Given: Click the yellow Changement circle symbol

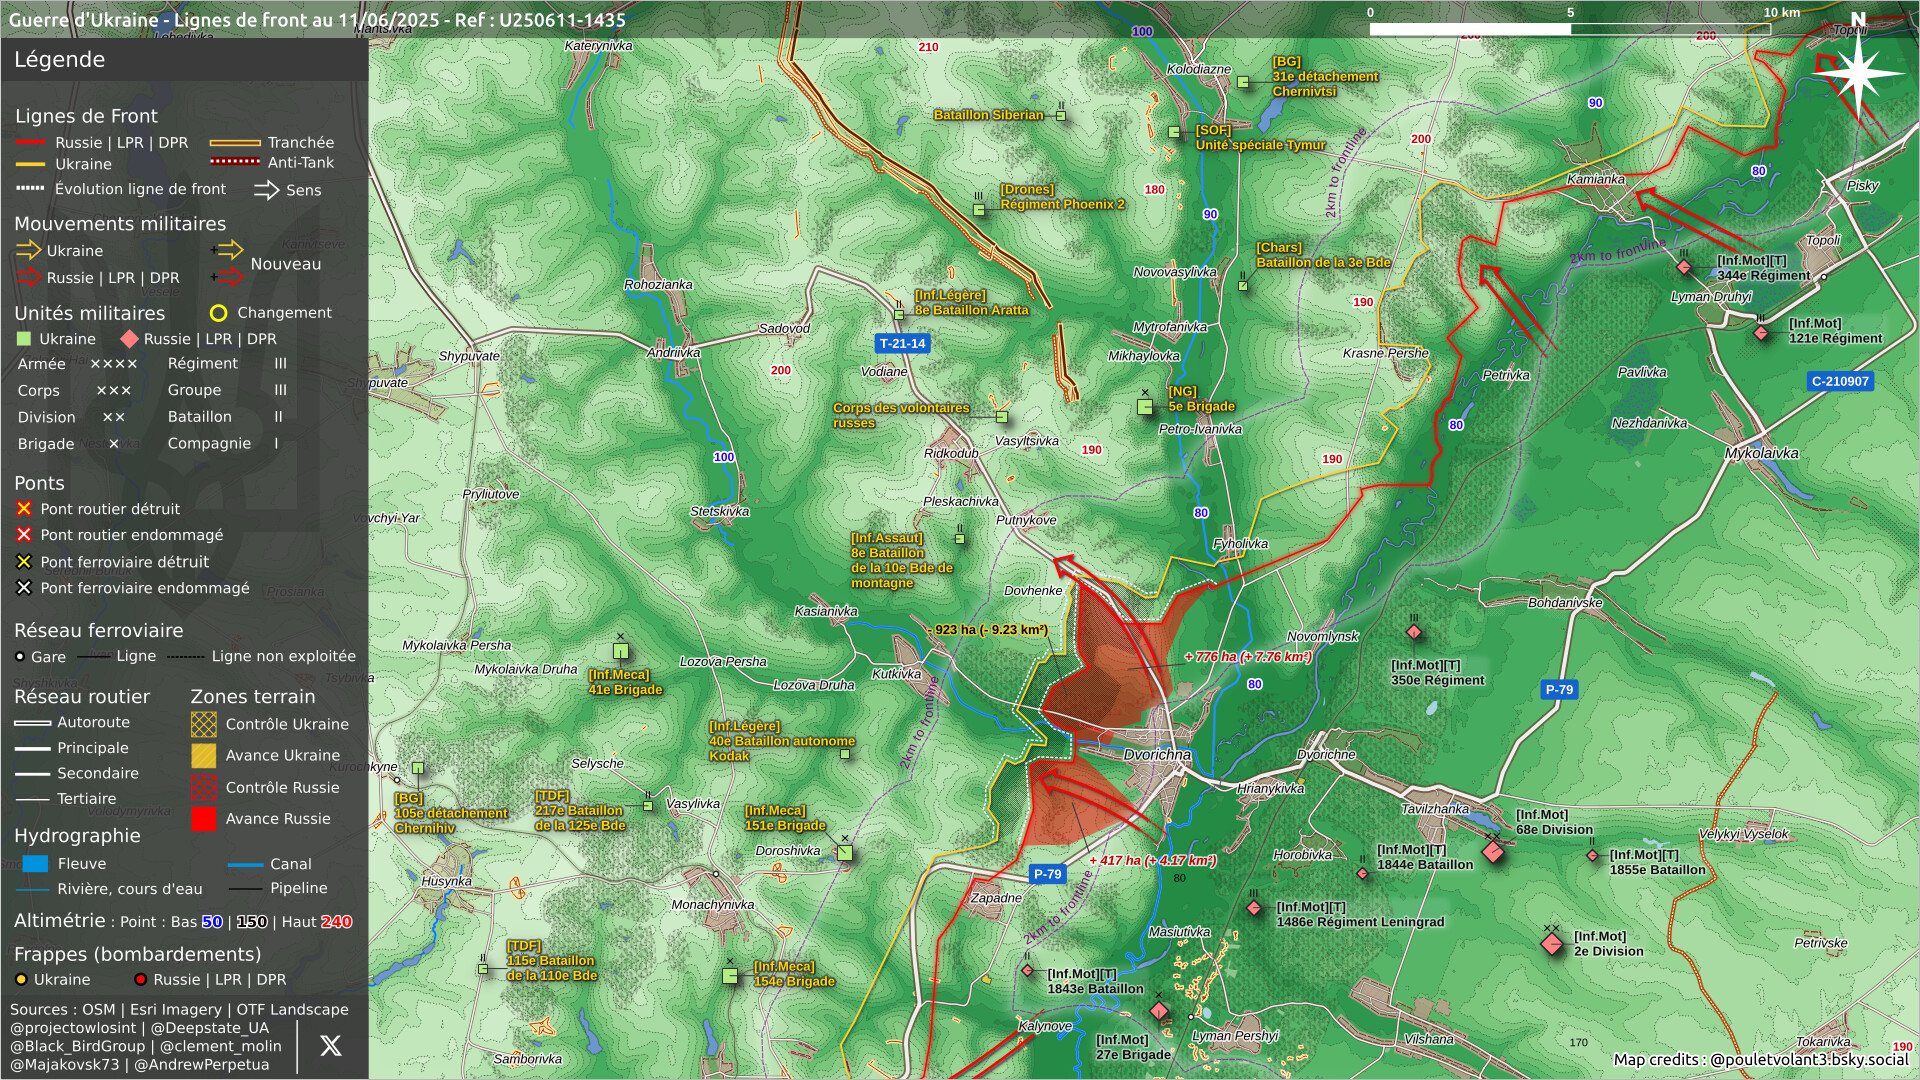Looking at the screenshot, I should (x=219, y=313).
